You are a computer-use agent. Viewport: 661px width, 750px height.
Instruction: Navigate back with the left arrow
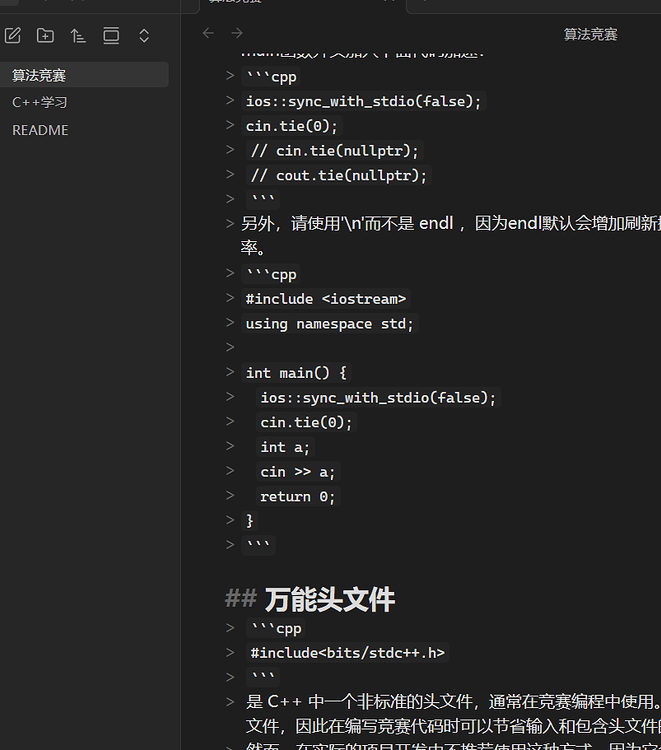coord(208,33)
